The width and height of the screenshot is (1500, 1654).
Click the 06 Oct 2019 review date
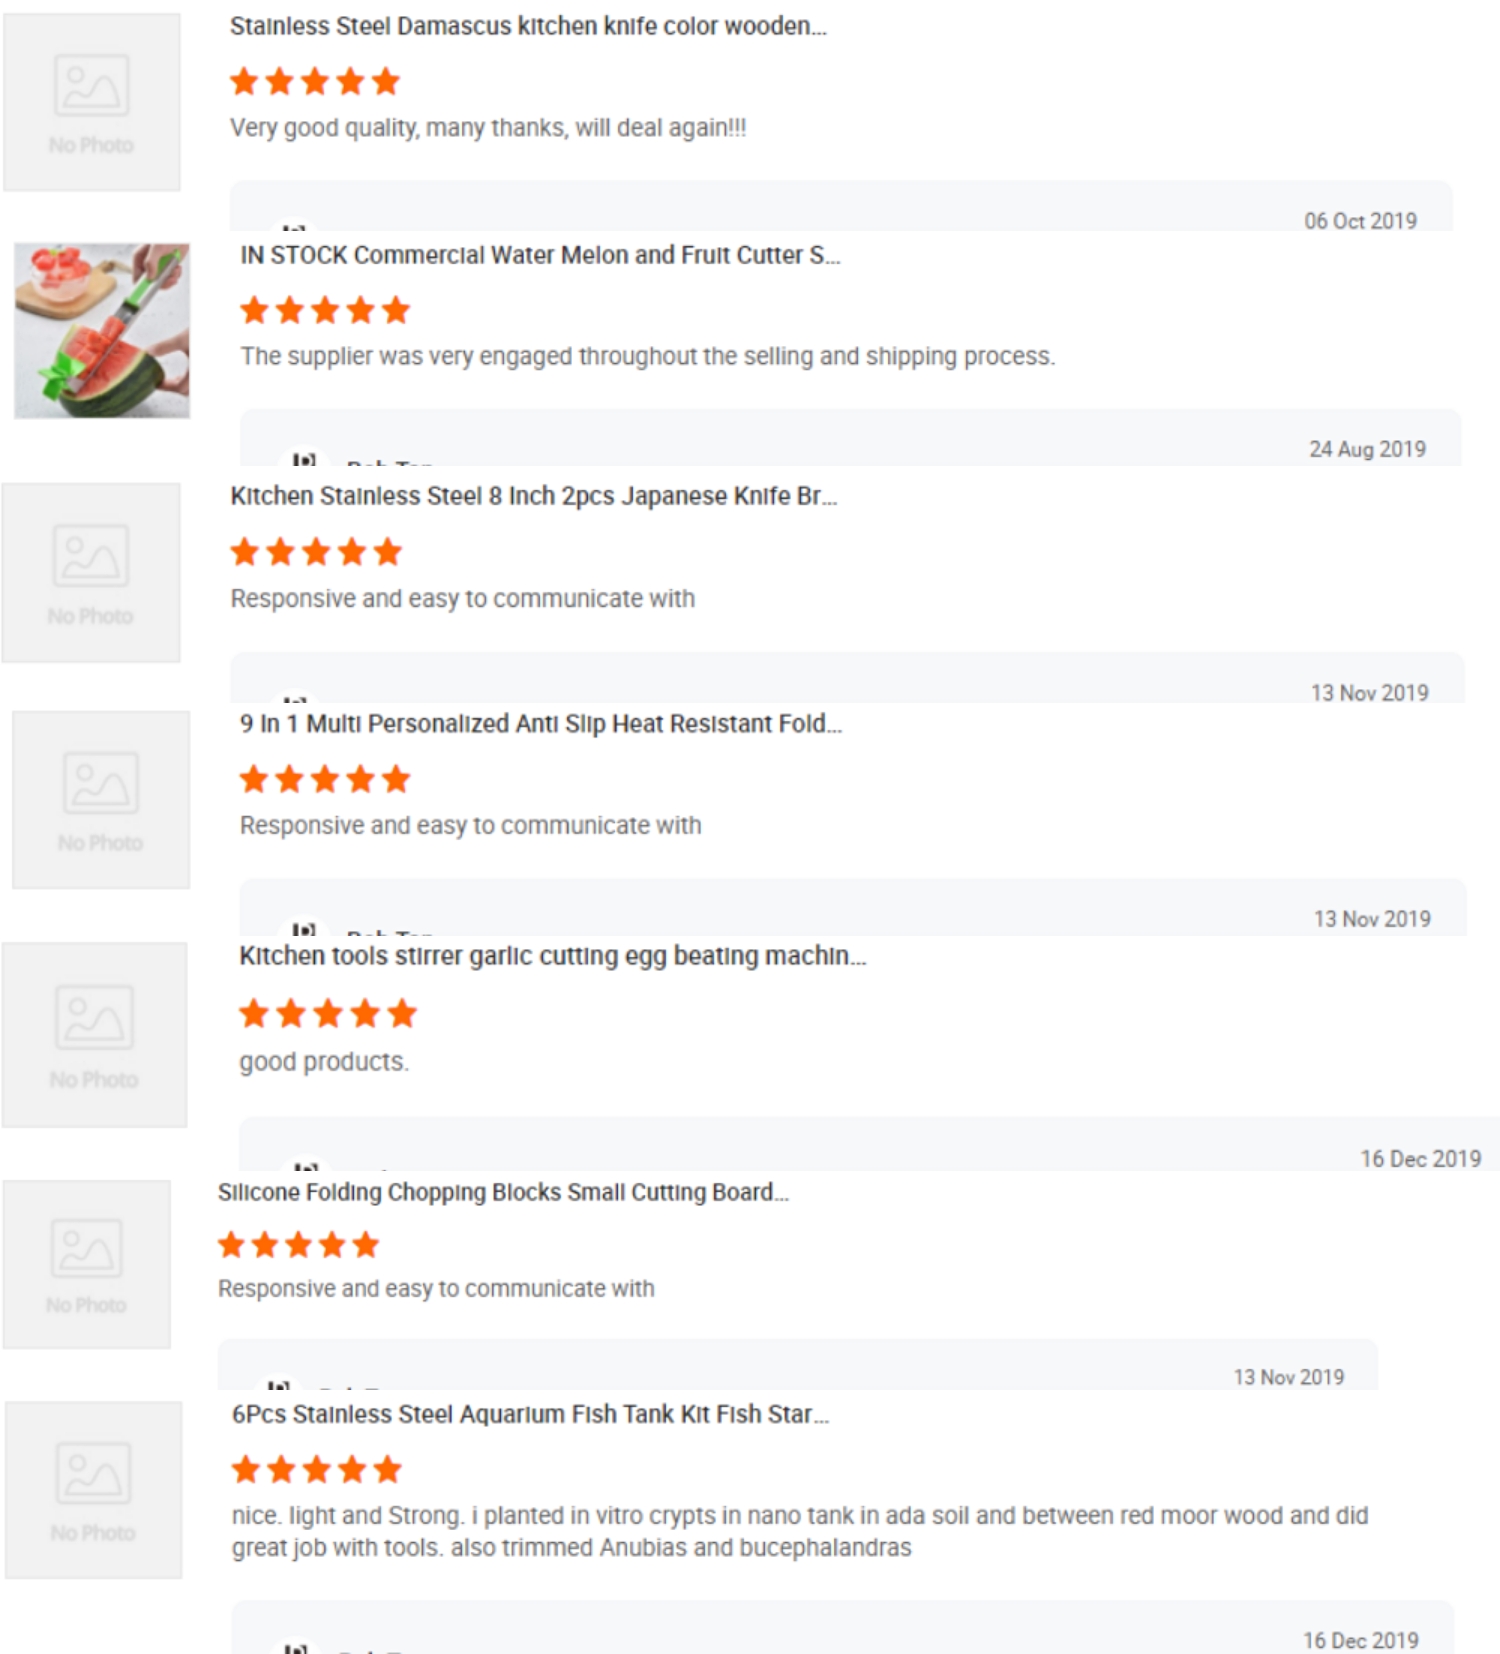coord(1360,221)
